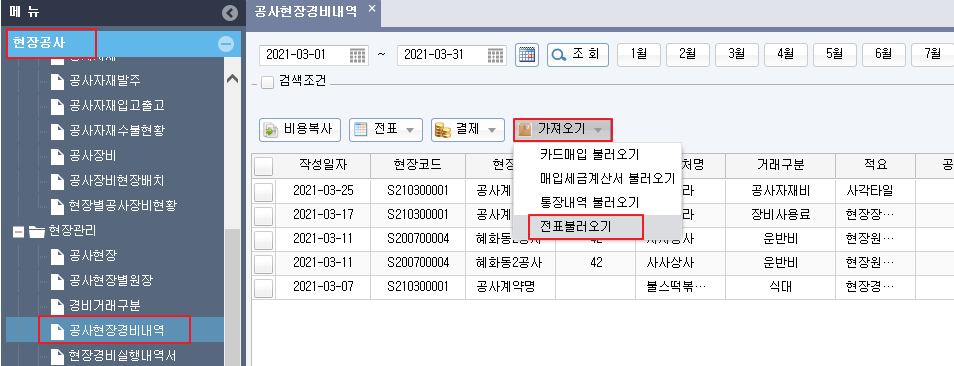Open calendar picker for start date 2021-03-01
The image size is (954, 366).
[358, 55]
